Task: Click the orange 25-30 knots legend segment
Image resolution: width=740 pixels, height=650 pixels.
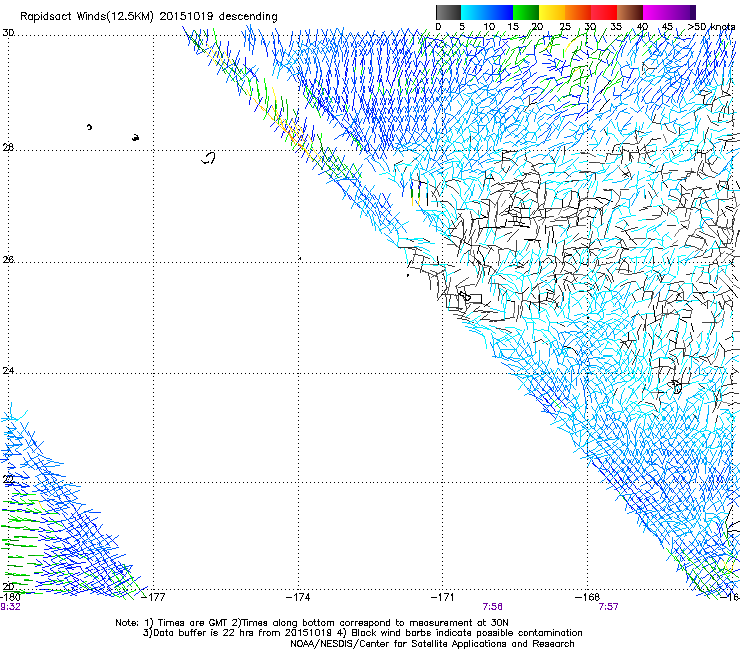Action: click(x=578, y=12)
